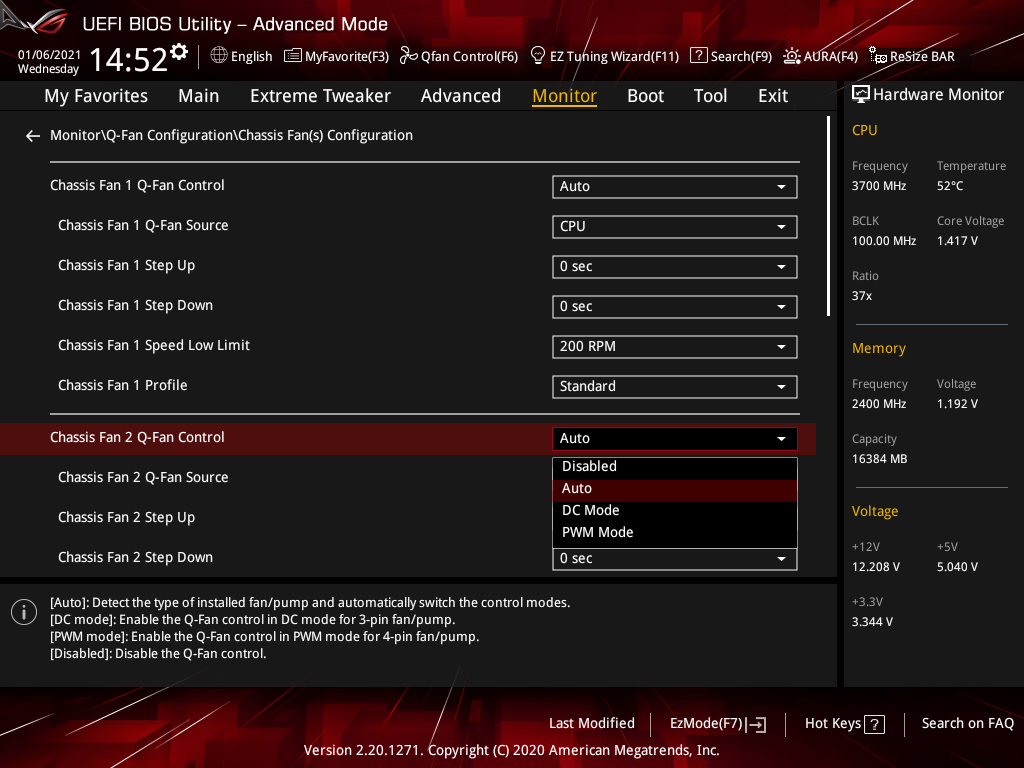Image resolution: width=1024 pixels, height=768 pixels.
Task: Click memory Voltage value 1.192 V
Action: pos(957,404)
